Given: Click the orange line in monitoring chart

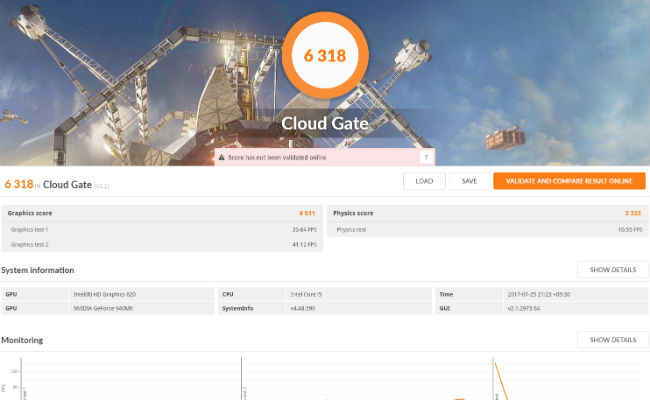Looking at the screenshot, I should 502,381.
